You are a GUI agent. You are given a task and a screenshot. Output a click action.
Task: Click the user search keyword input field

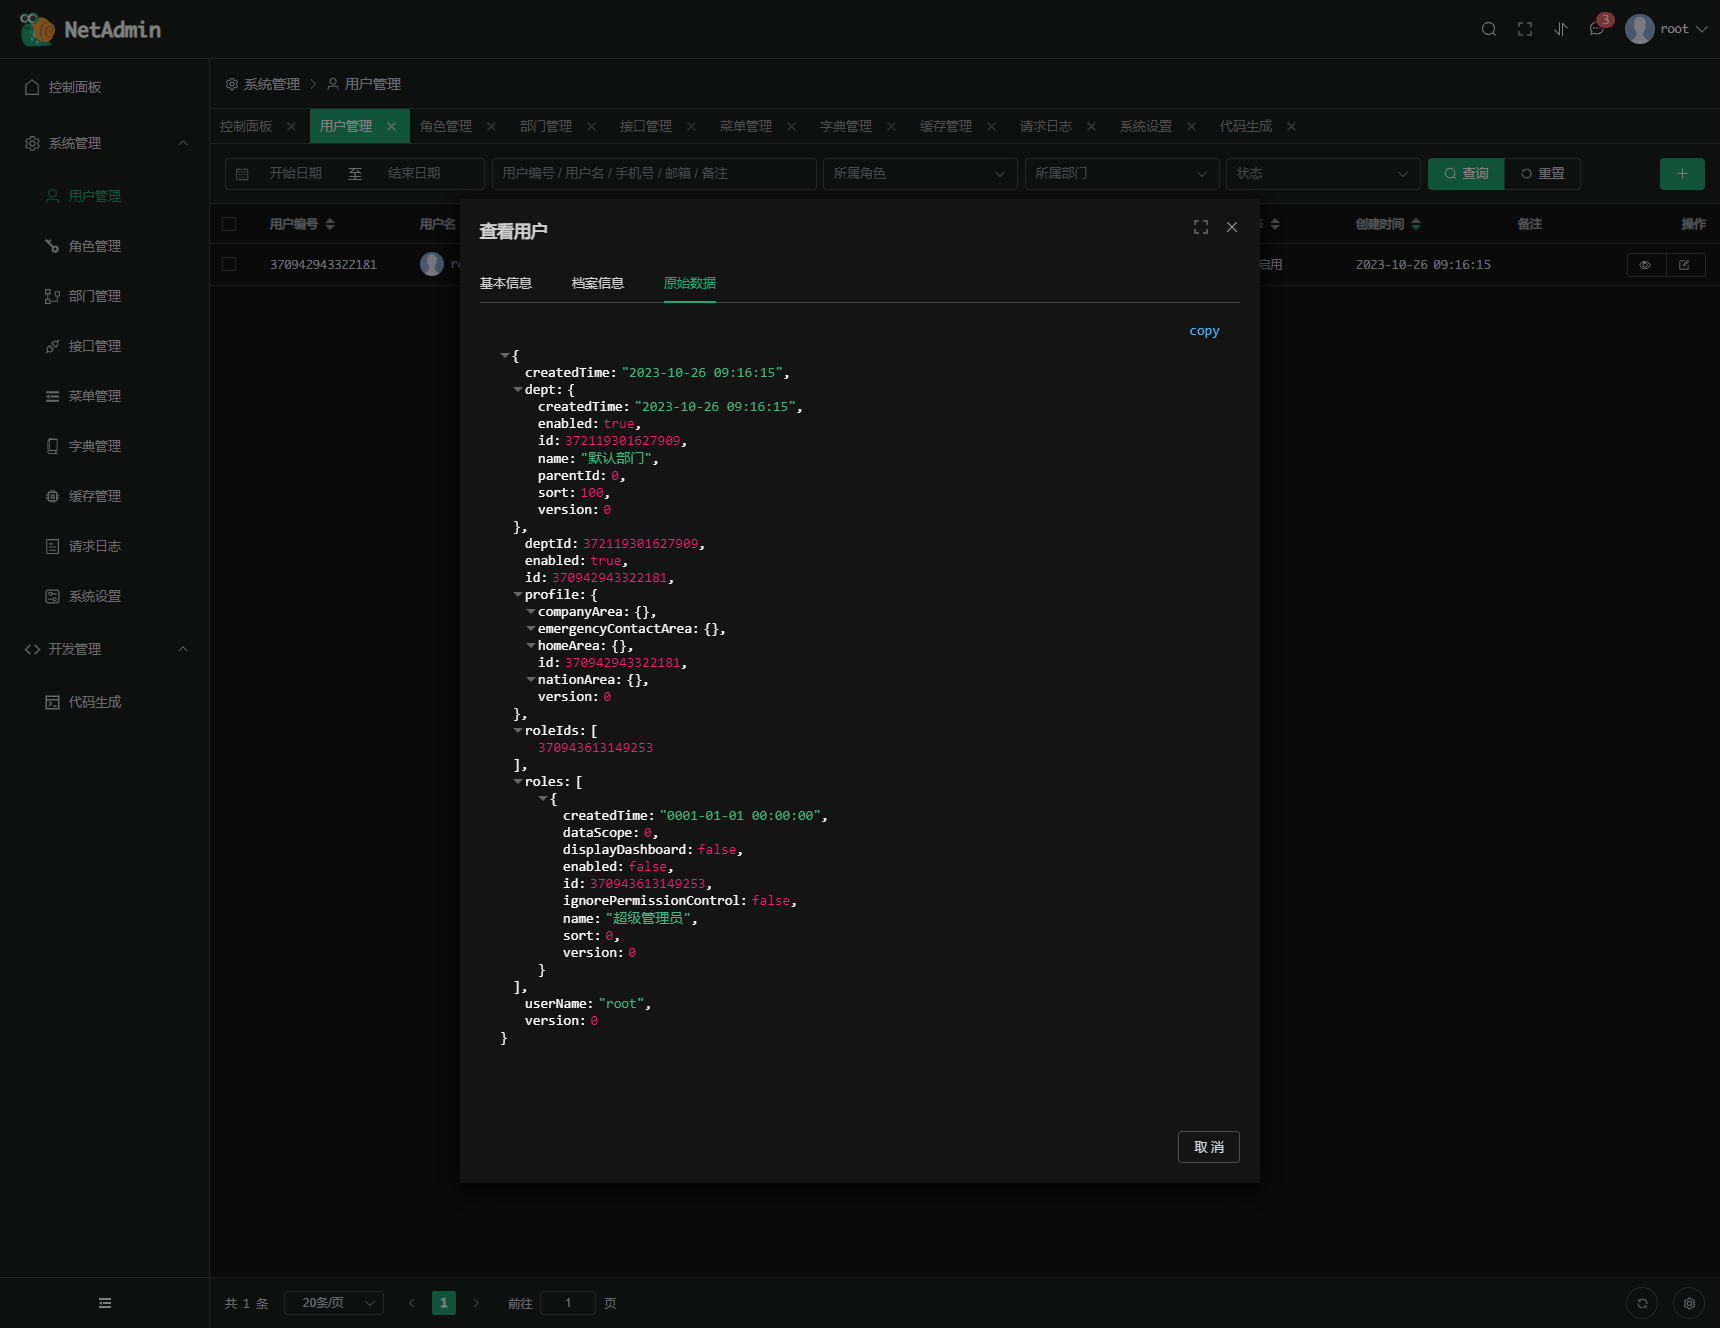click(x=654, y=174)
